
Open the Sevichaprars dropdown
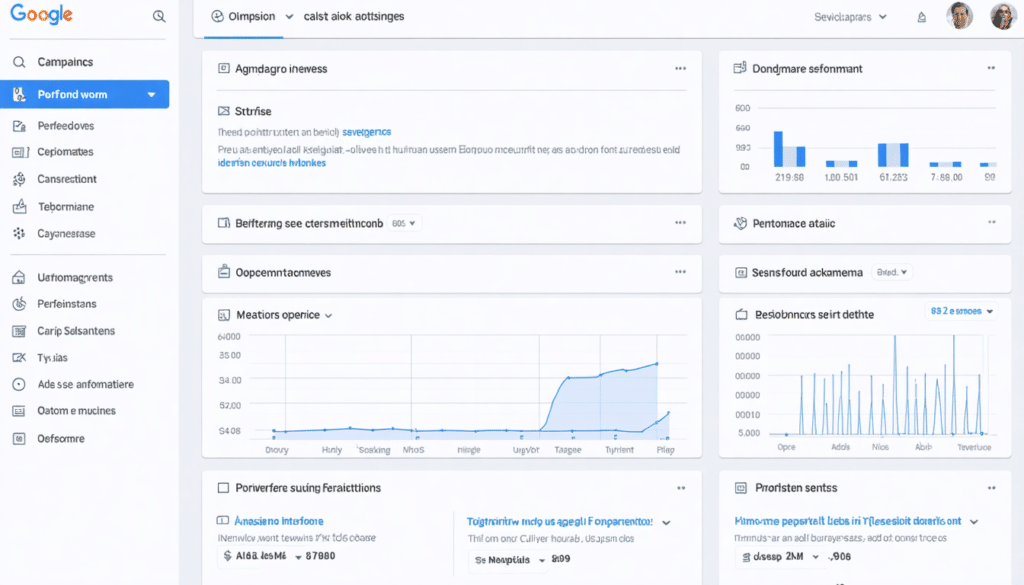tap(850, 17)
